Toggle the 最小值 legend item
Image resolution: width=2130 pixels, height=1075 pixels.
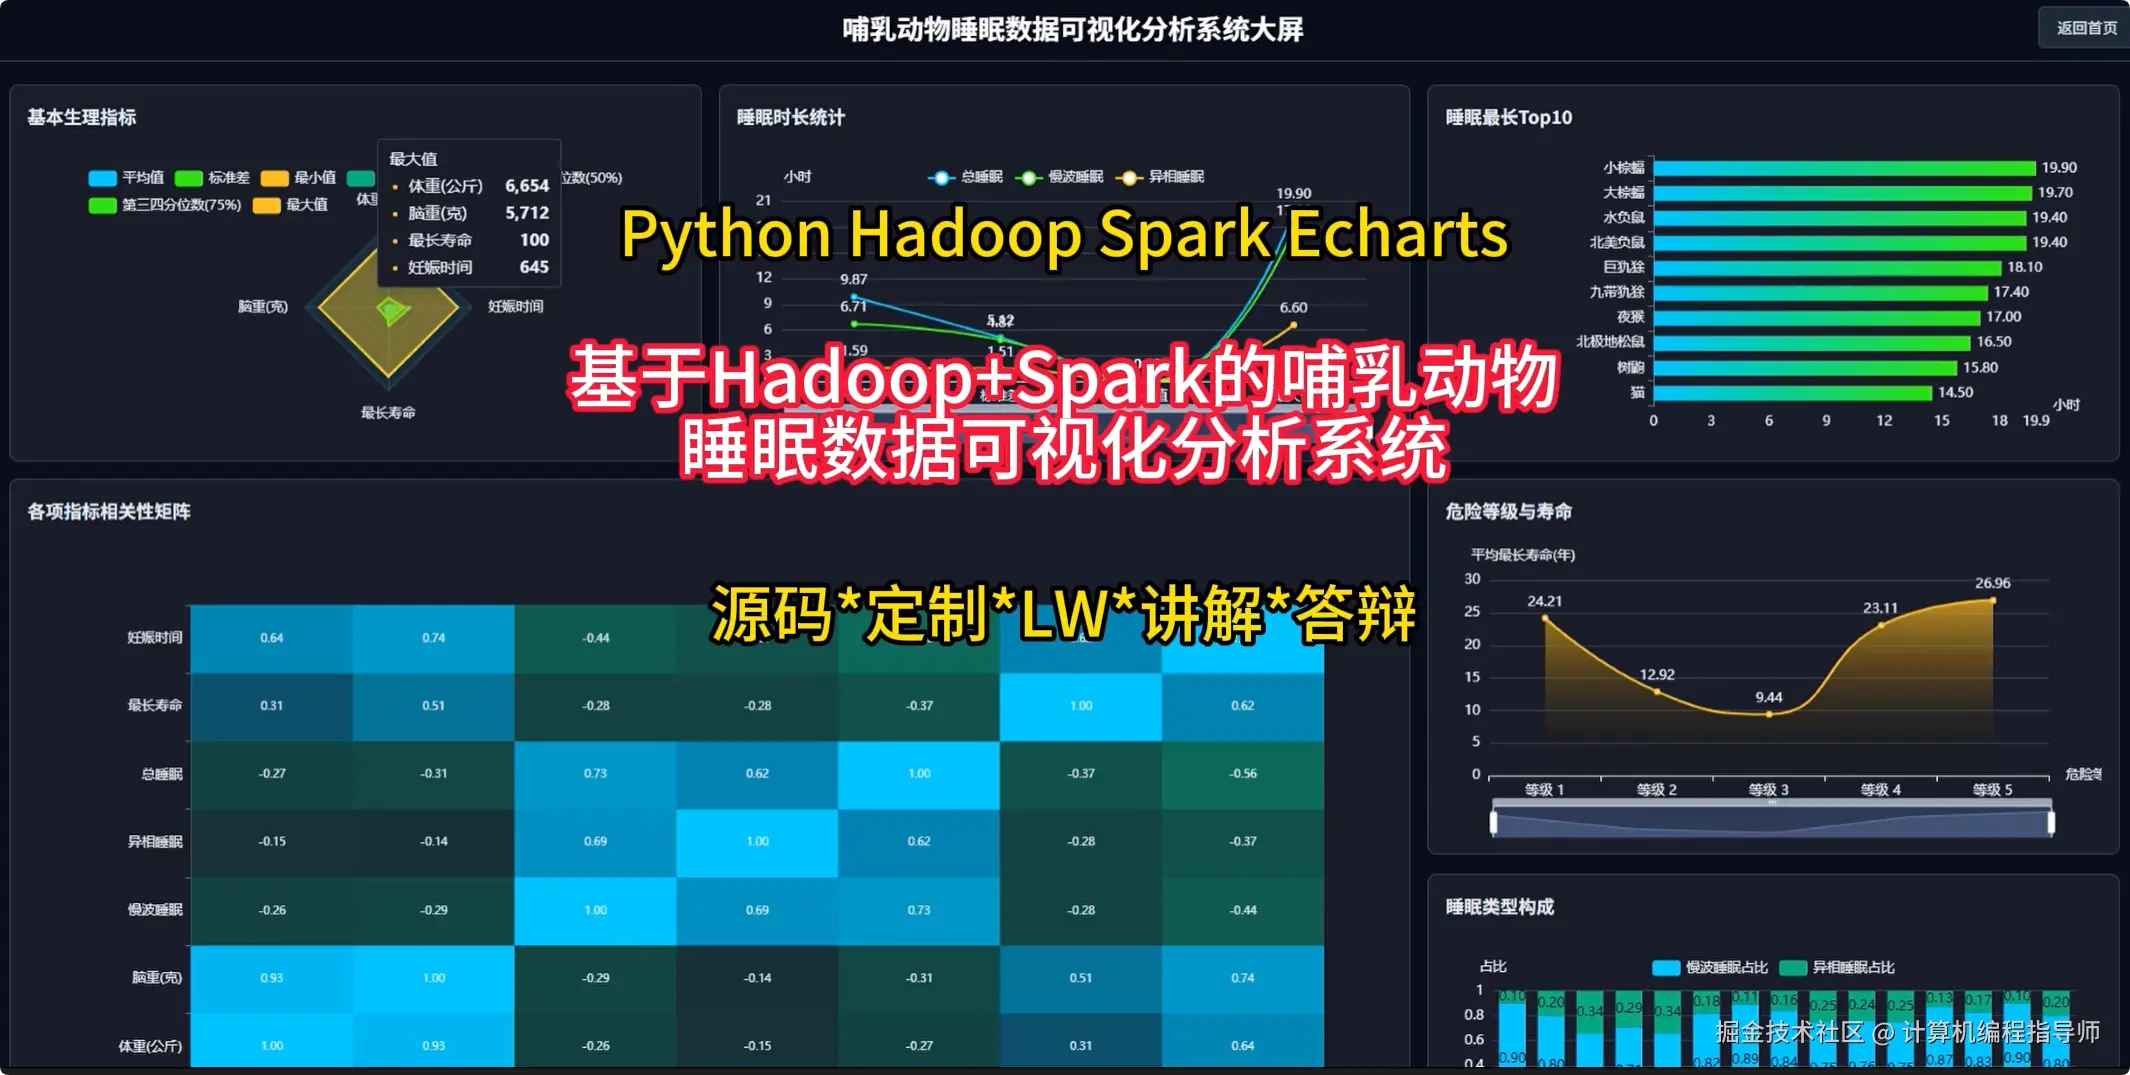(x=298, y=177)
